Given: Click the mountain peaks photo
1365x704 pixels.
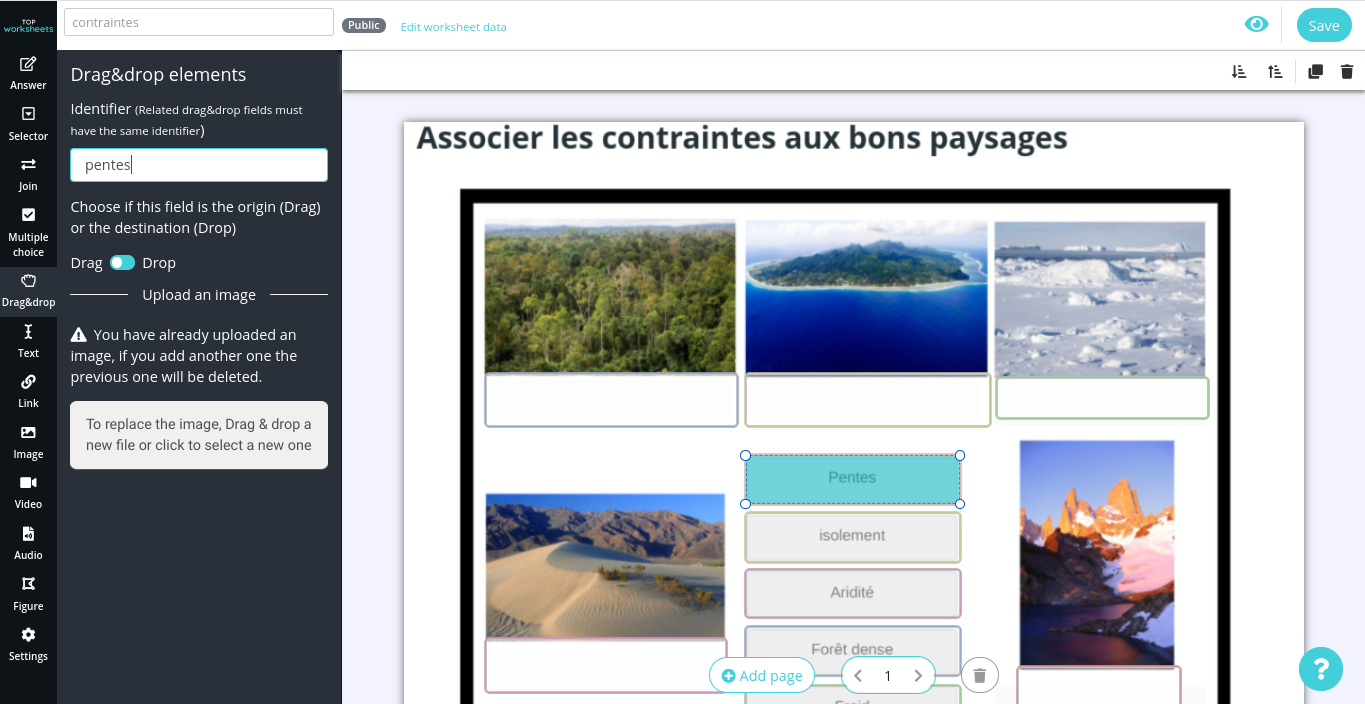Looking at the screenshot, I should coord(1097,554).
